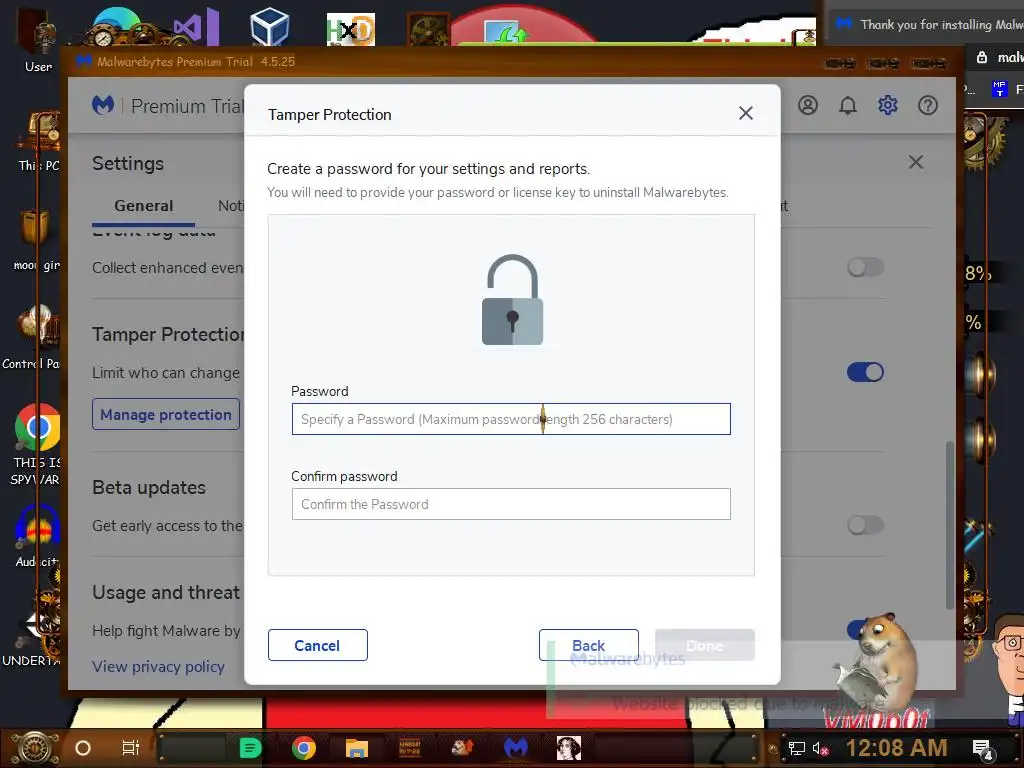Click the 12:08 AM clock
Image resolution: width=1024 pixels, height=768 pixels.
897,748
